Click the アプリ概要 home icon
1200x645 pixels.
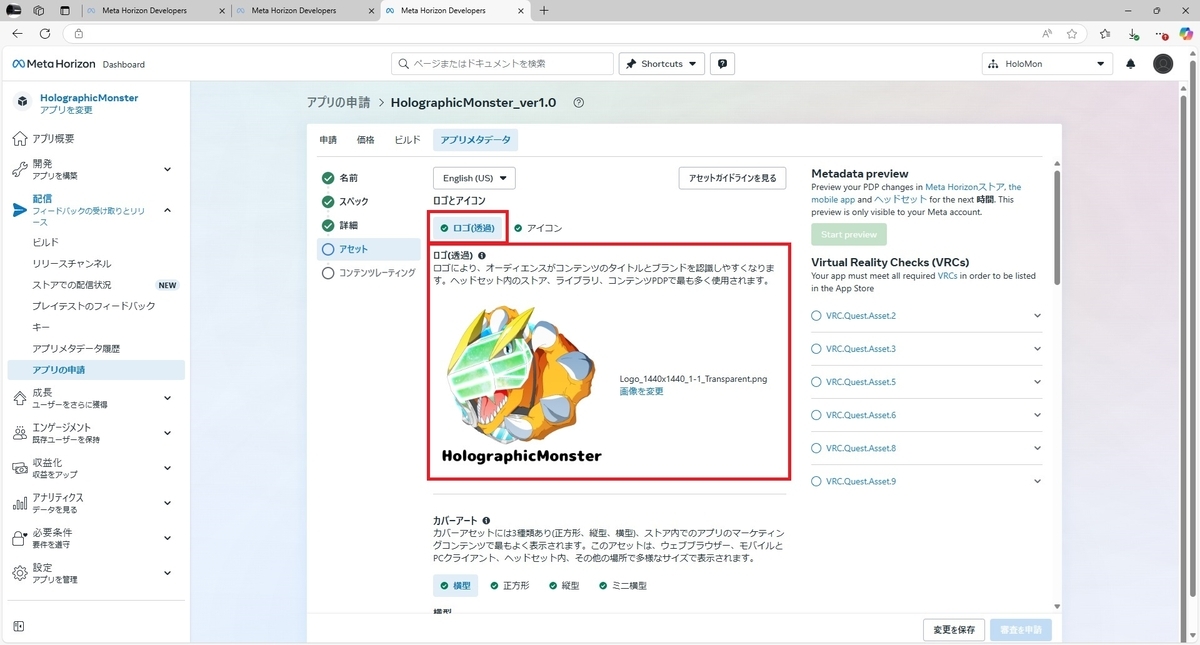click(x=20, y=139)
